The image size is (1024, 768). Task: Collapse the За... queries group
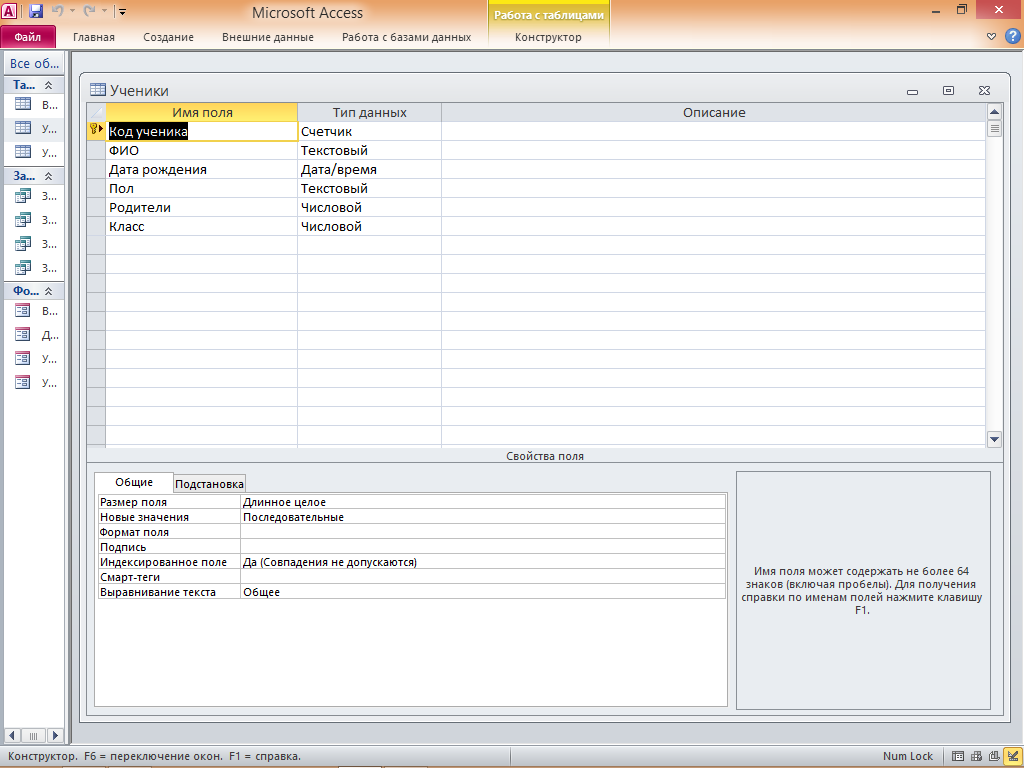pyautogui.click(x=48, y=176)
